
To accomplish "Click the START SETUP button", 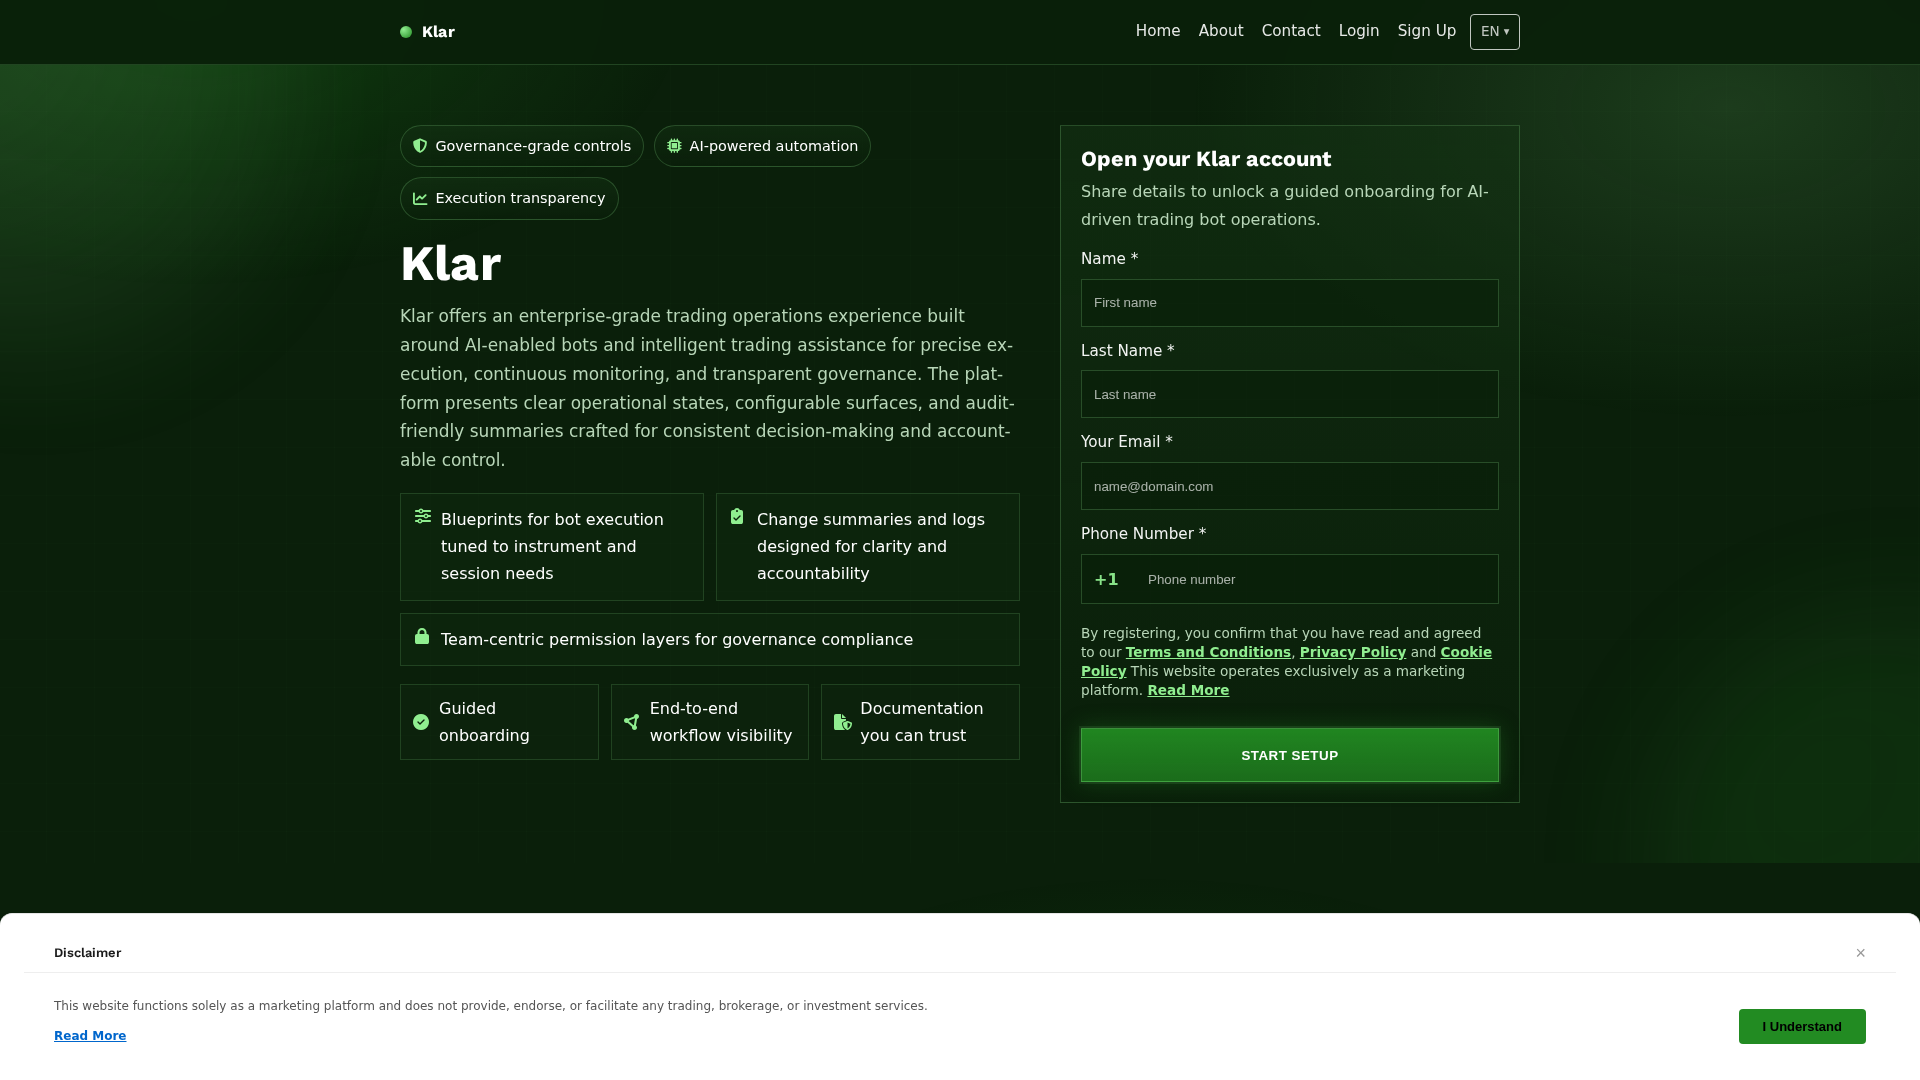I will point(1290,755).
